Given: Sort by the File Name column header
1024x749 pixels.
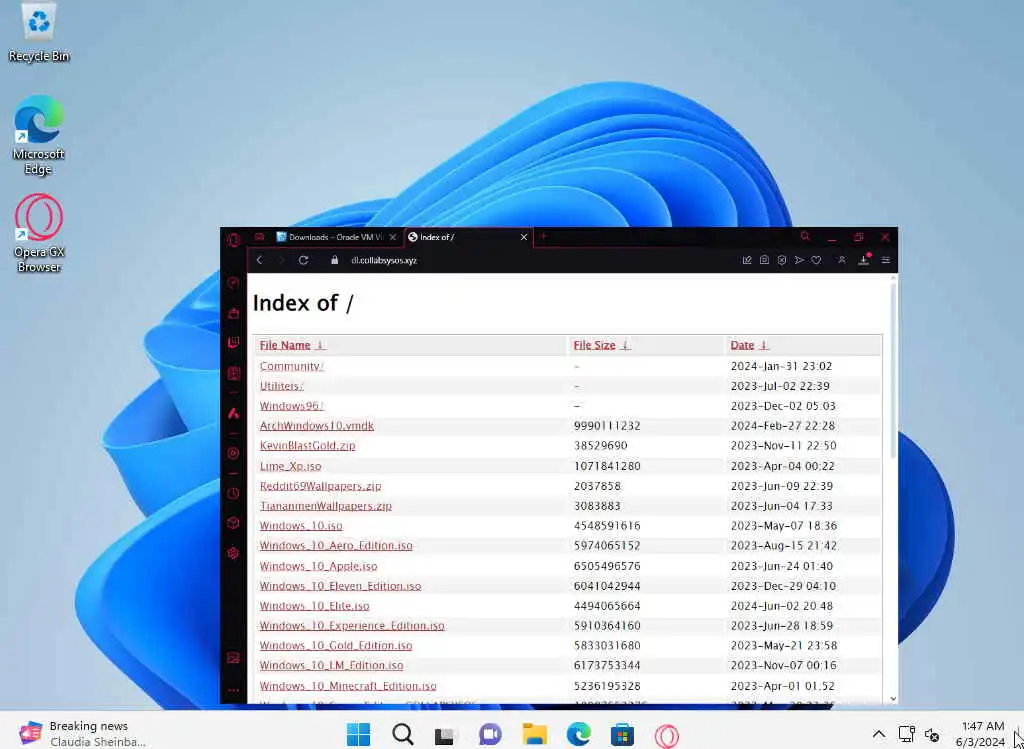Looking at the screenshot, I should (x=285, y=345).
